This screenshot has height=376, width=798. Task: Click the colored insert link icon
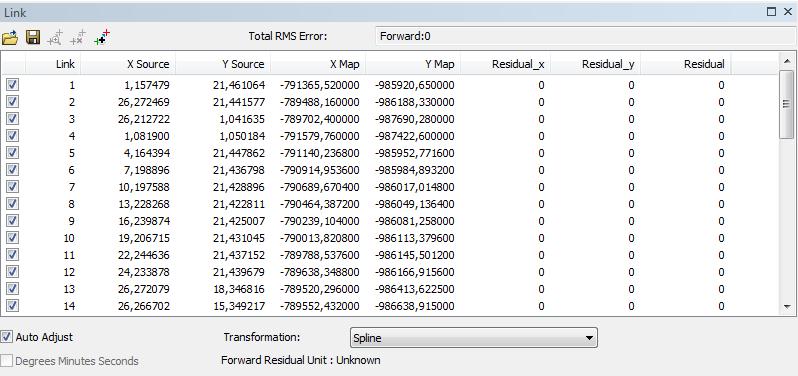coord(102,37)
